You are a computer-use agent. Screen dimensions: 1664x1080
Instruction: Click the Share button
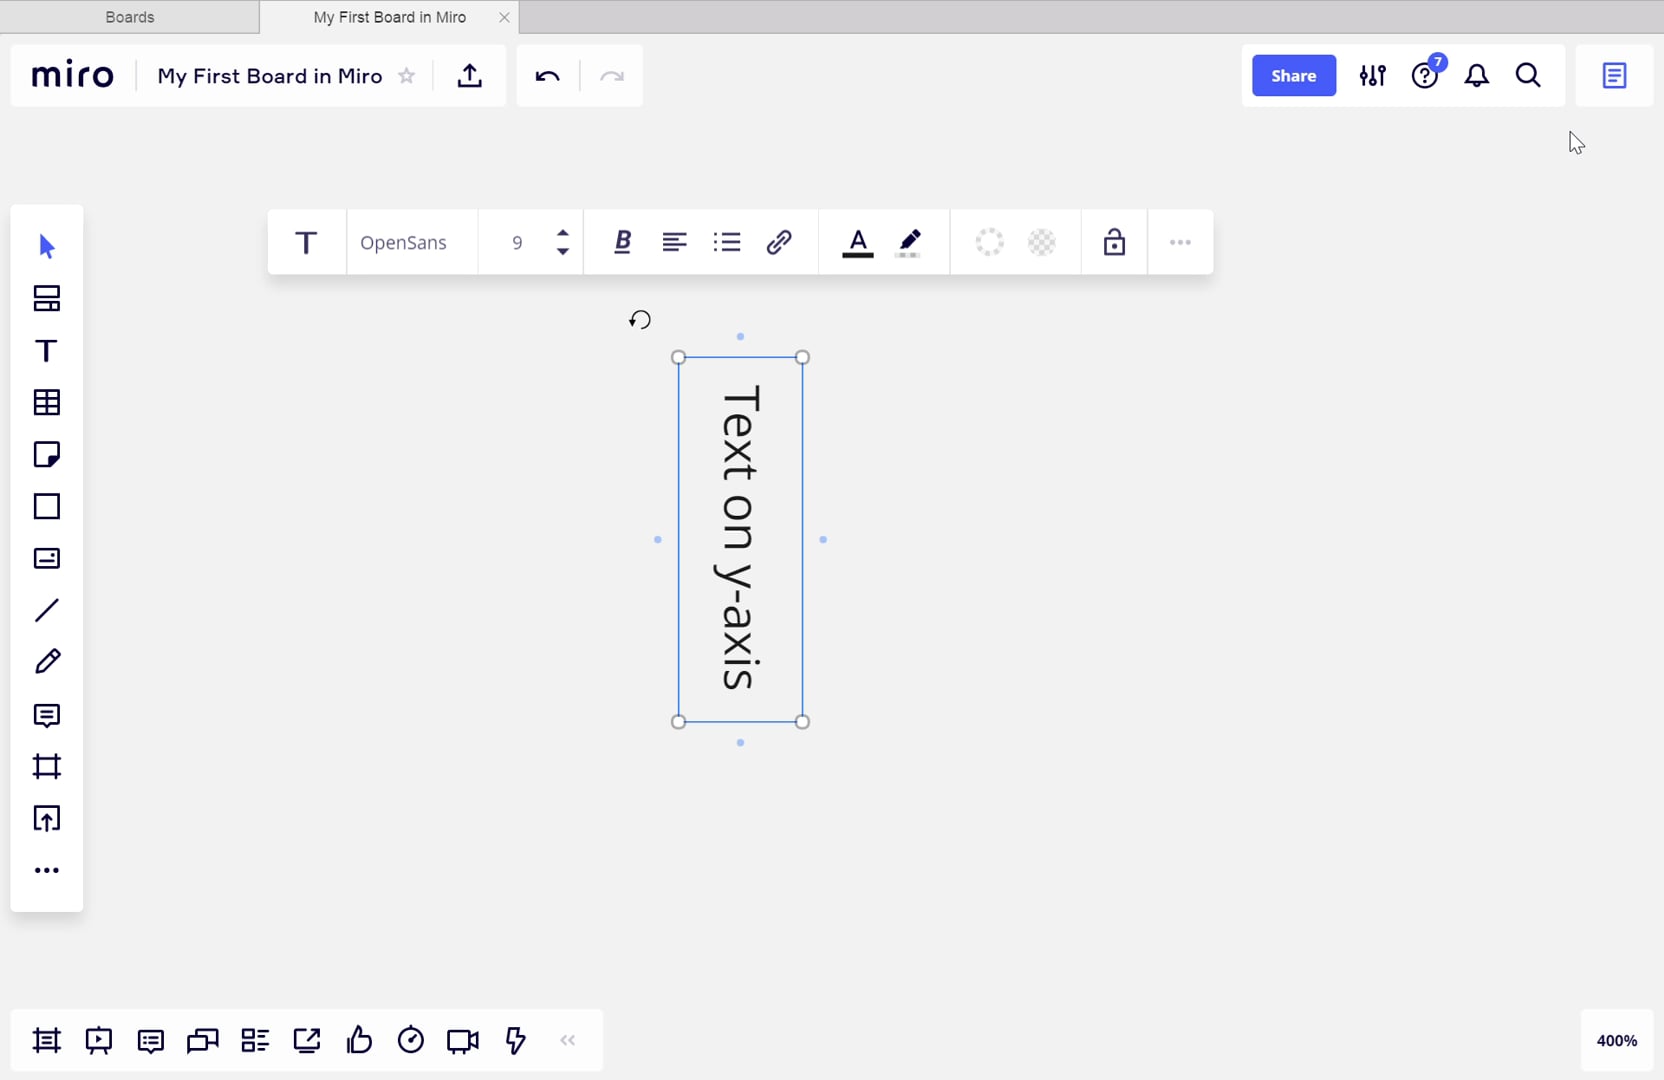click(1293, 75)
